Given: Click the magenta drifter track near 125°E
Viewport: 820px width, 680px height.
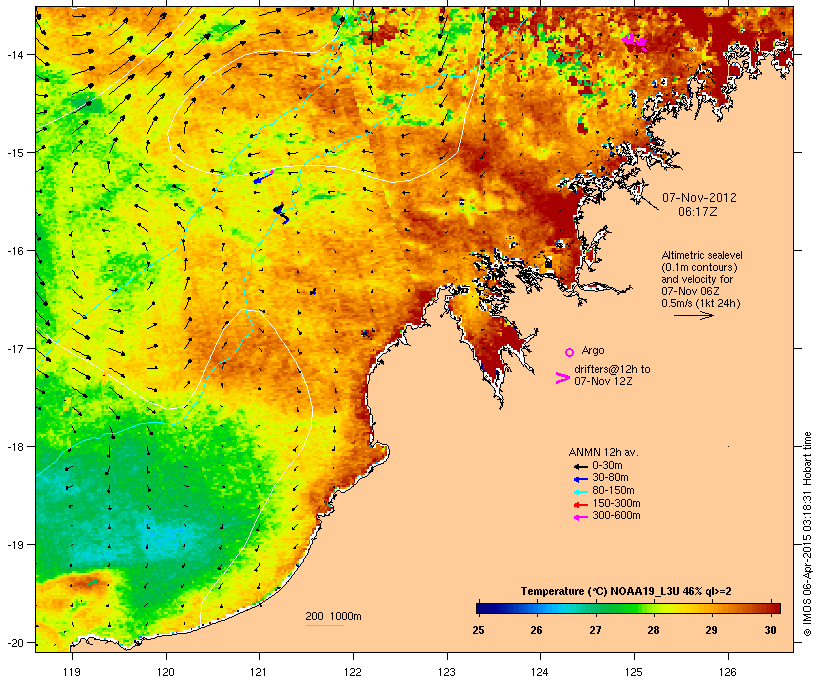Looking at the screenshot, I should [634, 42].
